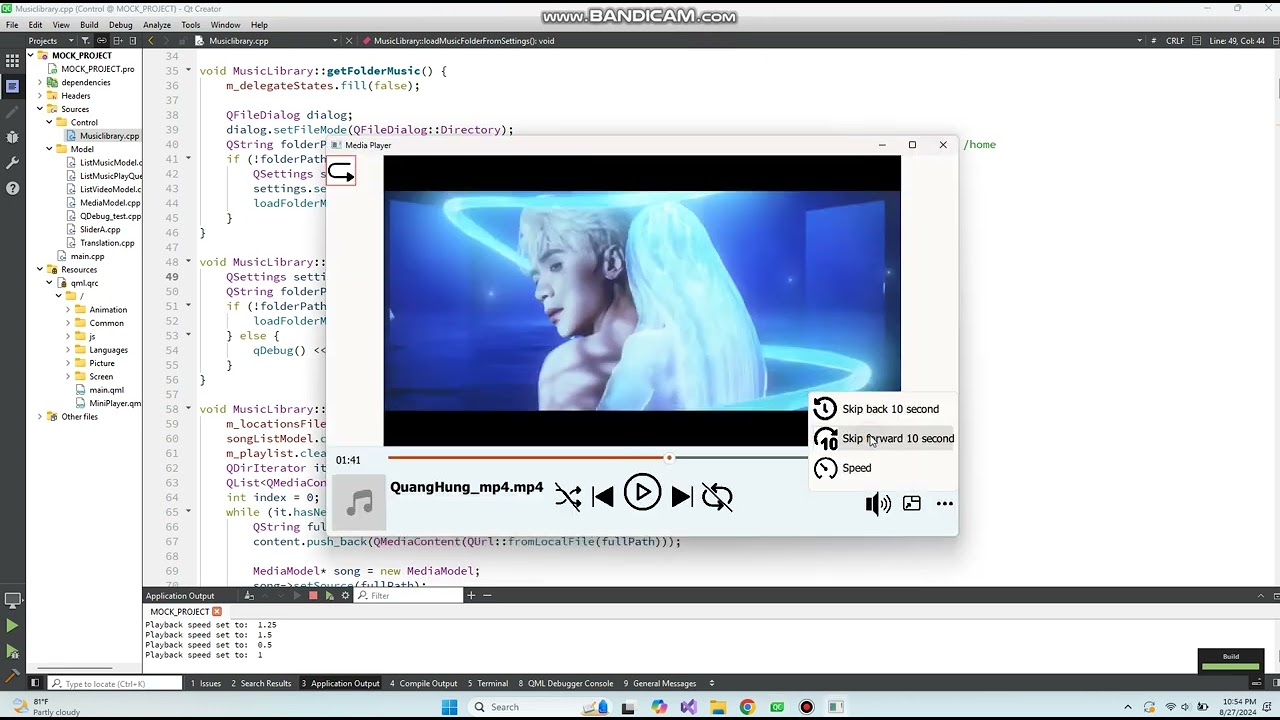Open mini player view icon
This screenshot has width=1280, height=720.
[x=911, y=504]
